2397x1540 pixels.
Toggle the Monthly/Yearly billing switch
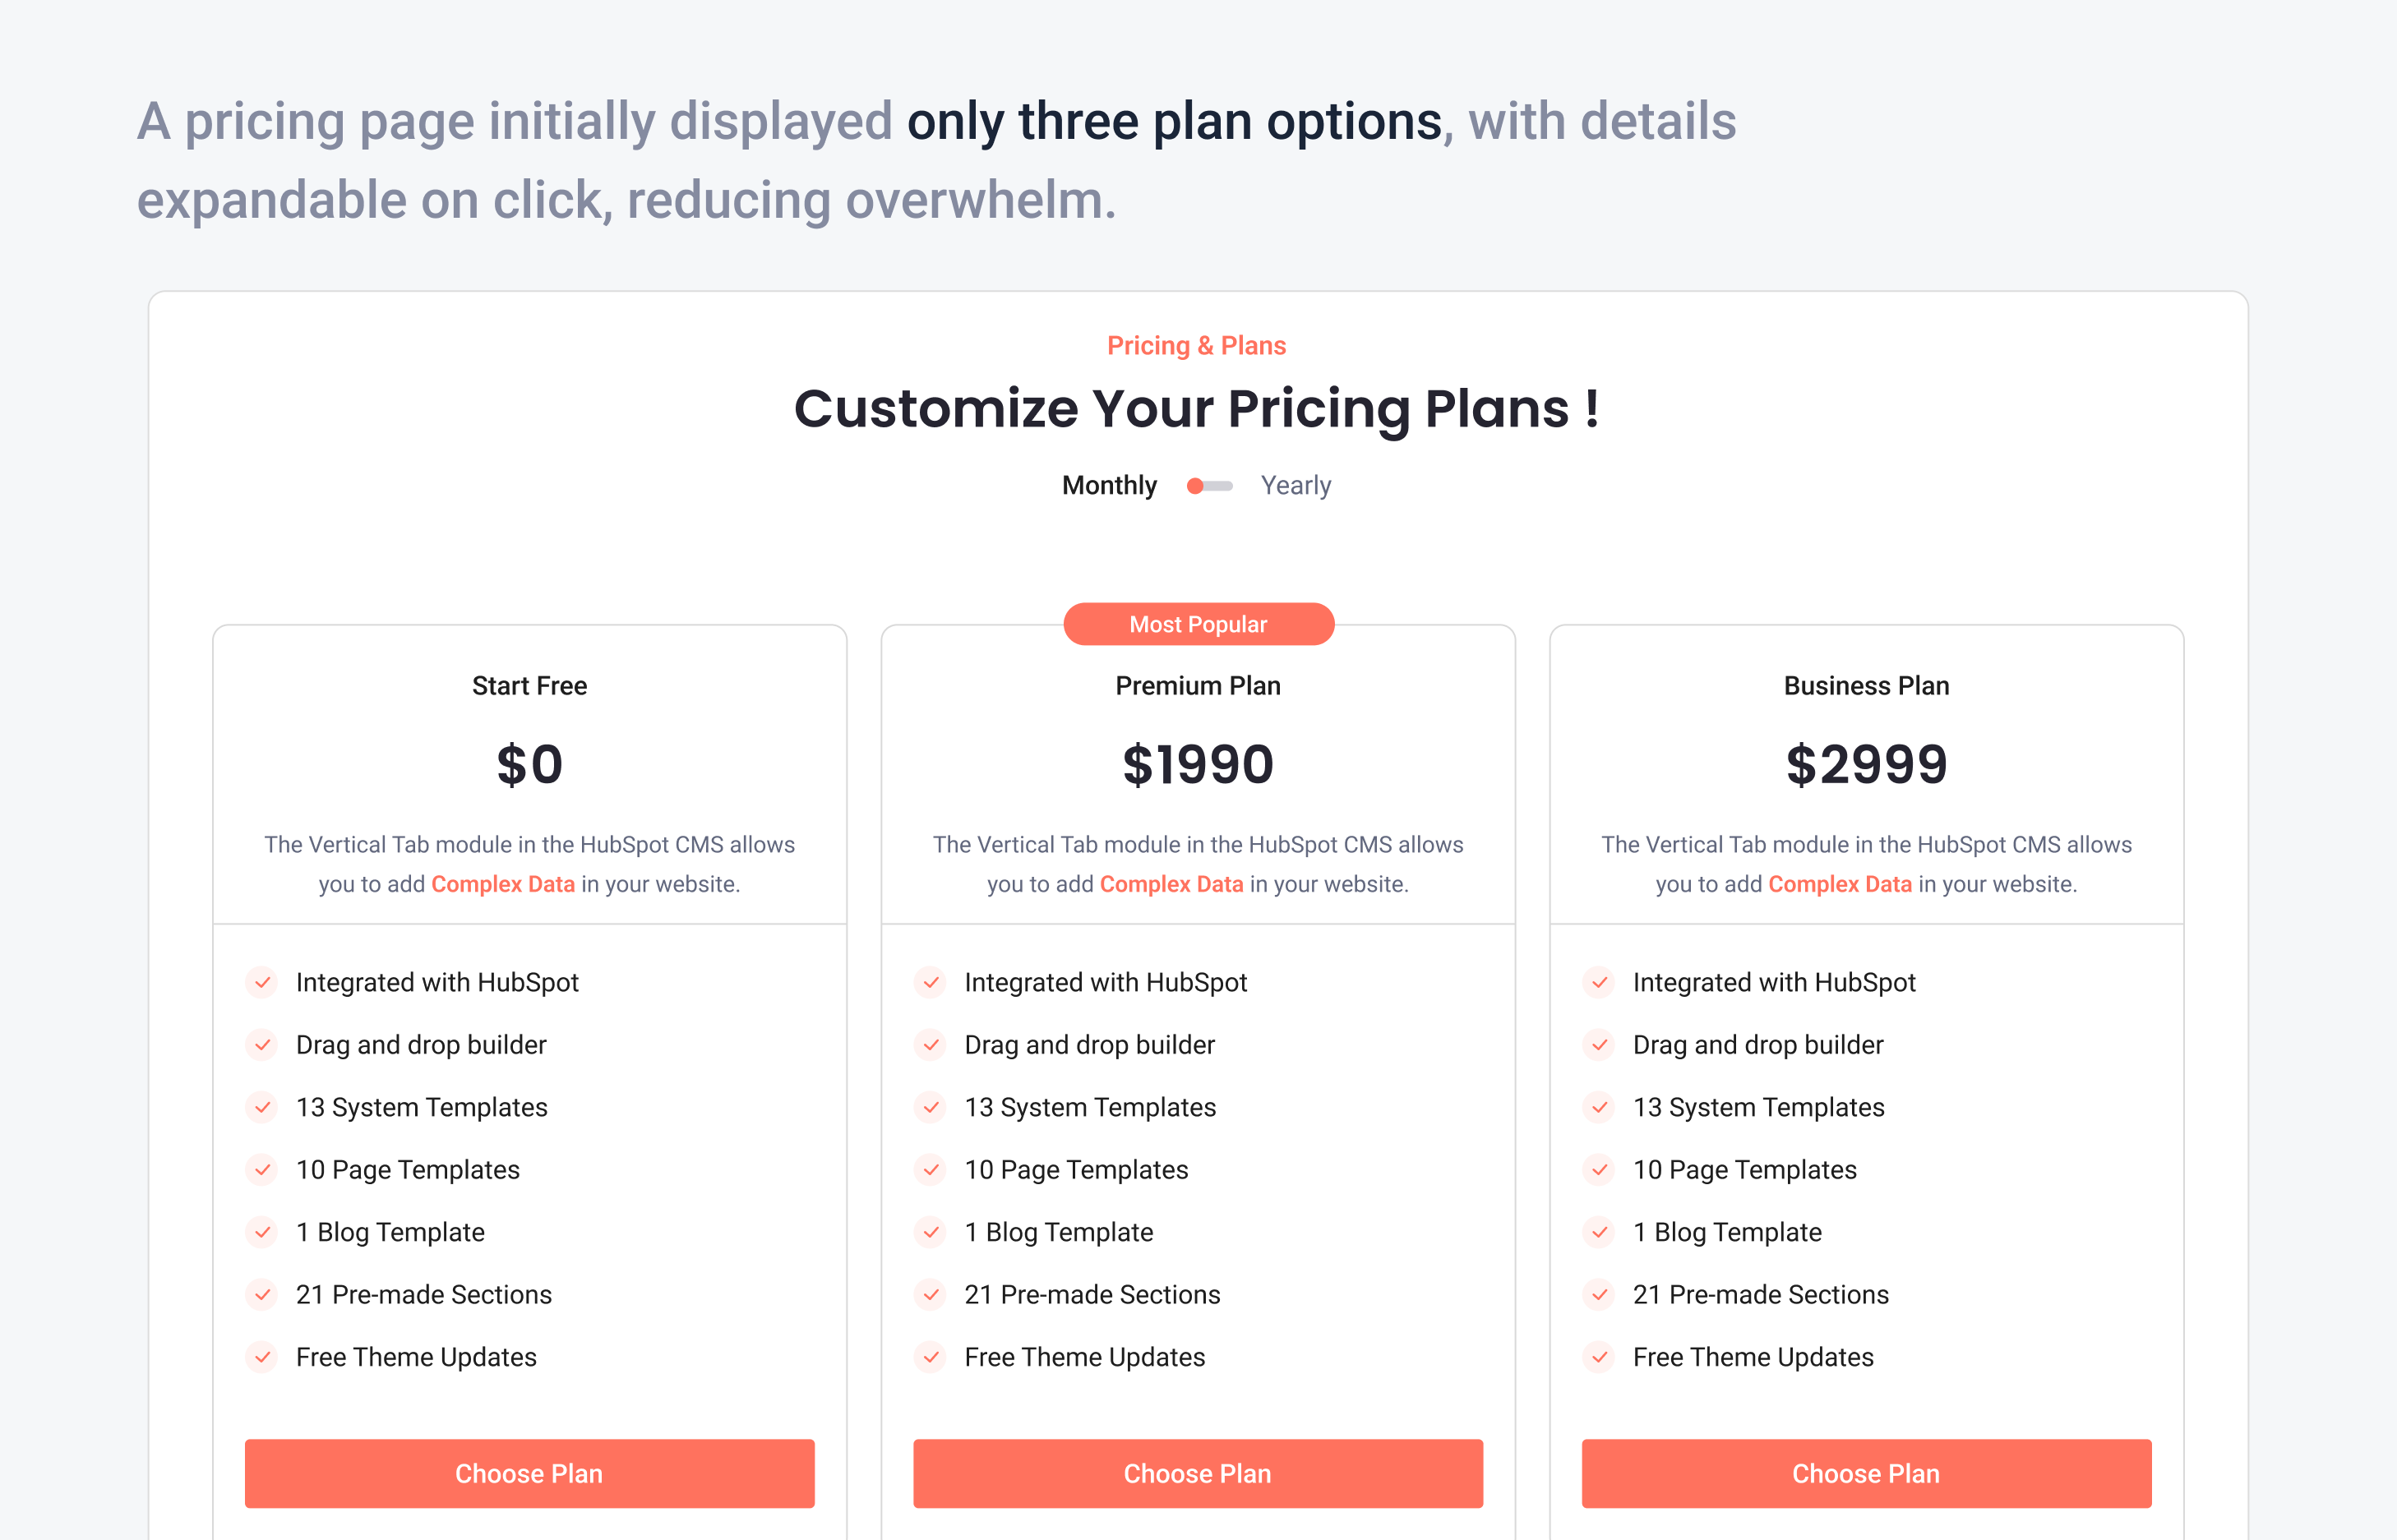1209,486
